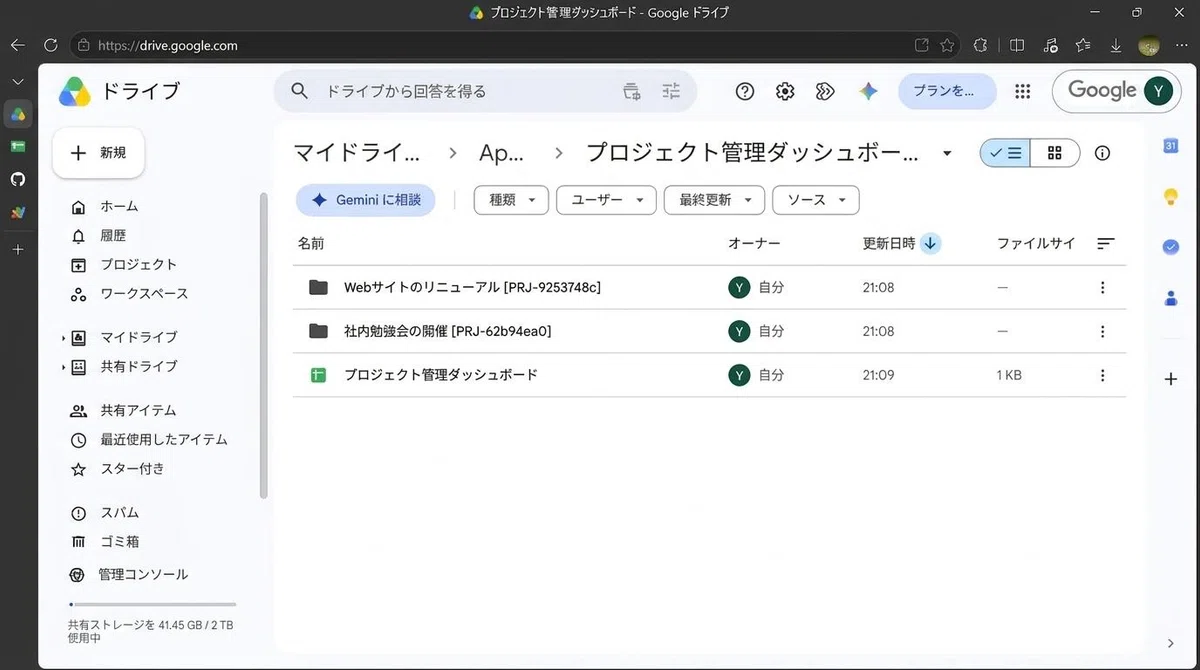This screenshot has width=1200, height=670.
Task: Open more actions for 社内勉強会の開催 row
Action: 1102,331
